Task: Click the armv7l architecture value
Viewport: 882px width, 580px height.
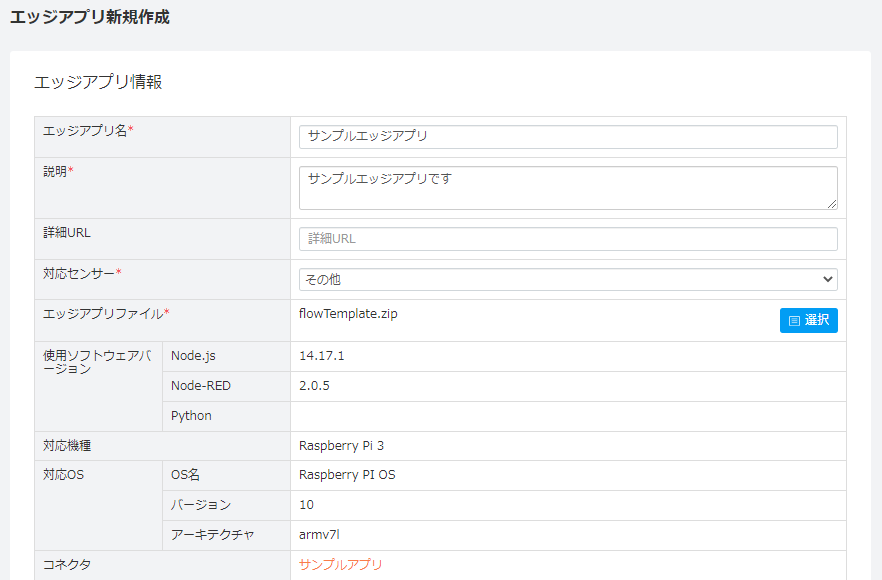Action: pos(319,534)
